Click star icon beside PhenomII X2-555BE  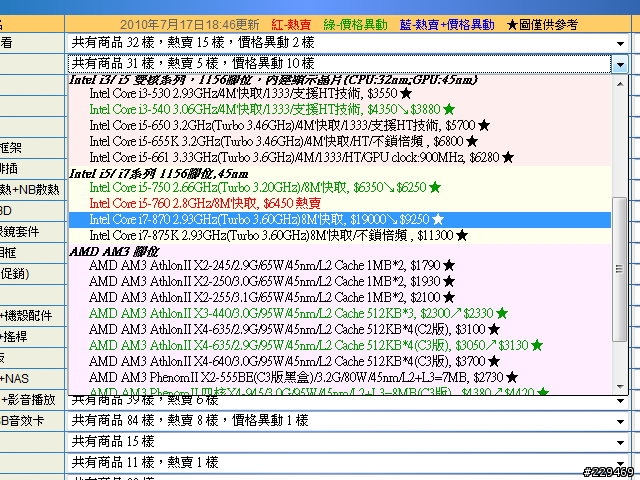[511, 377]
